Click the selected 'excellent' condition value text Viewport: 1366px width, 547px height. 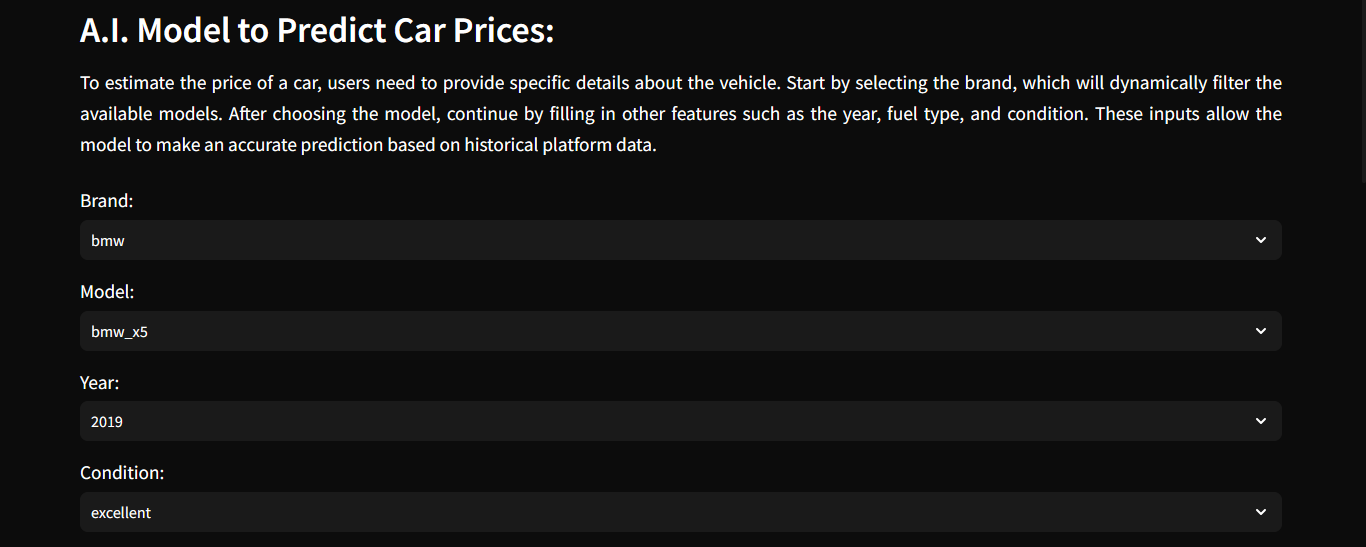pos(121,513)
